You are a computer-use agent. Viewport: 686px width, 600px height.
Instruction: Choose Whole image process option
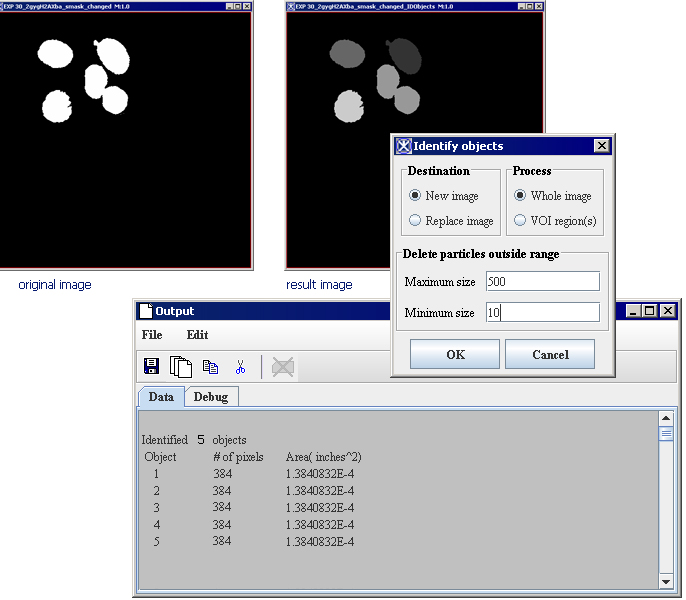click(x=520, y=196)
